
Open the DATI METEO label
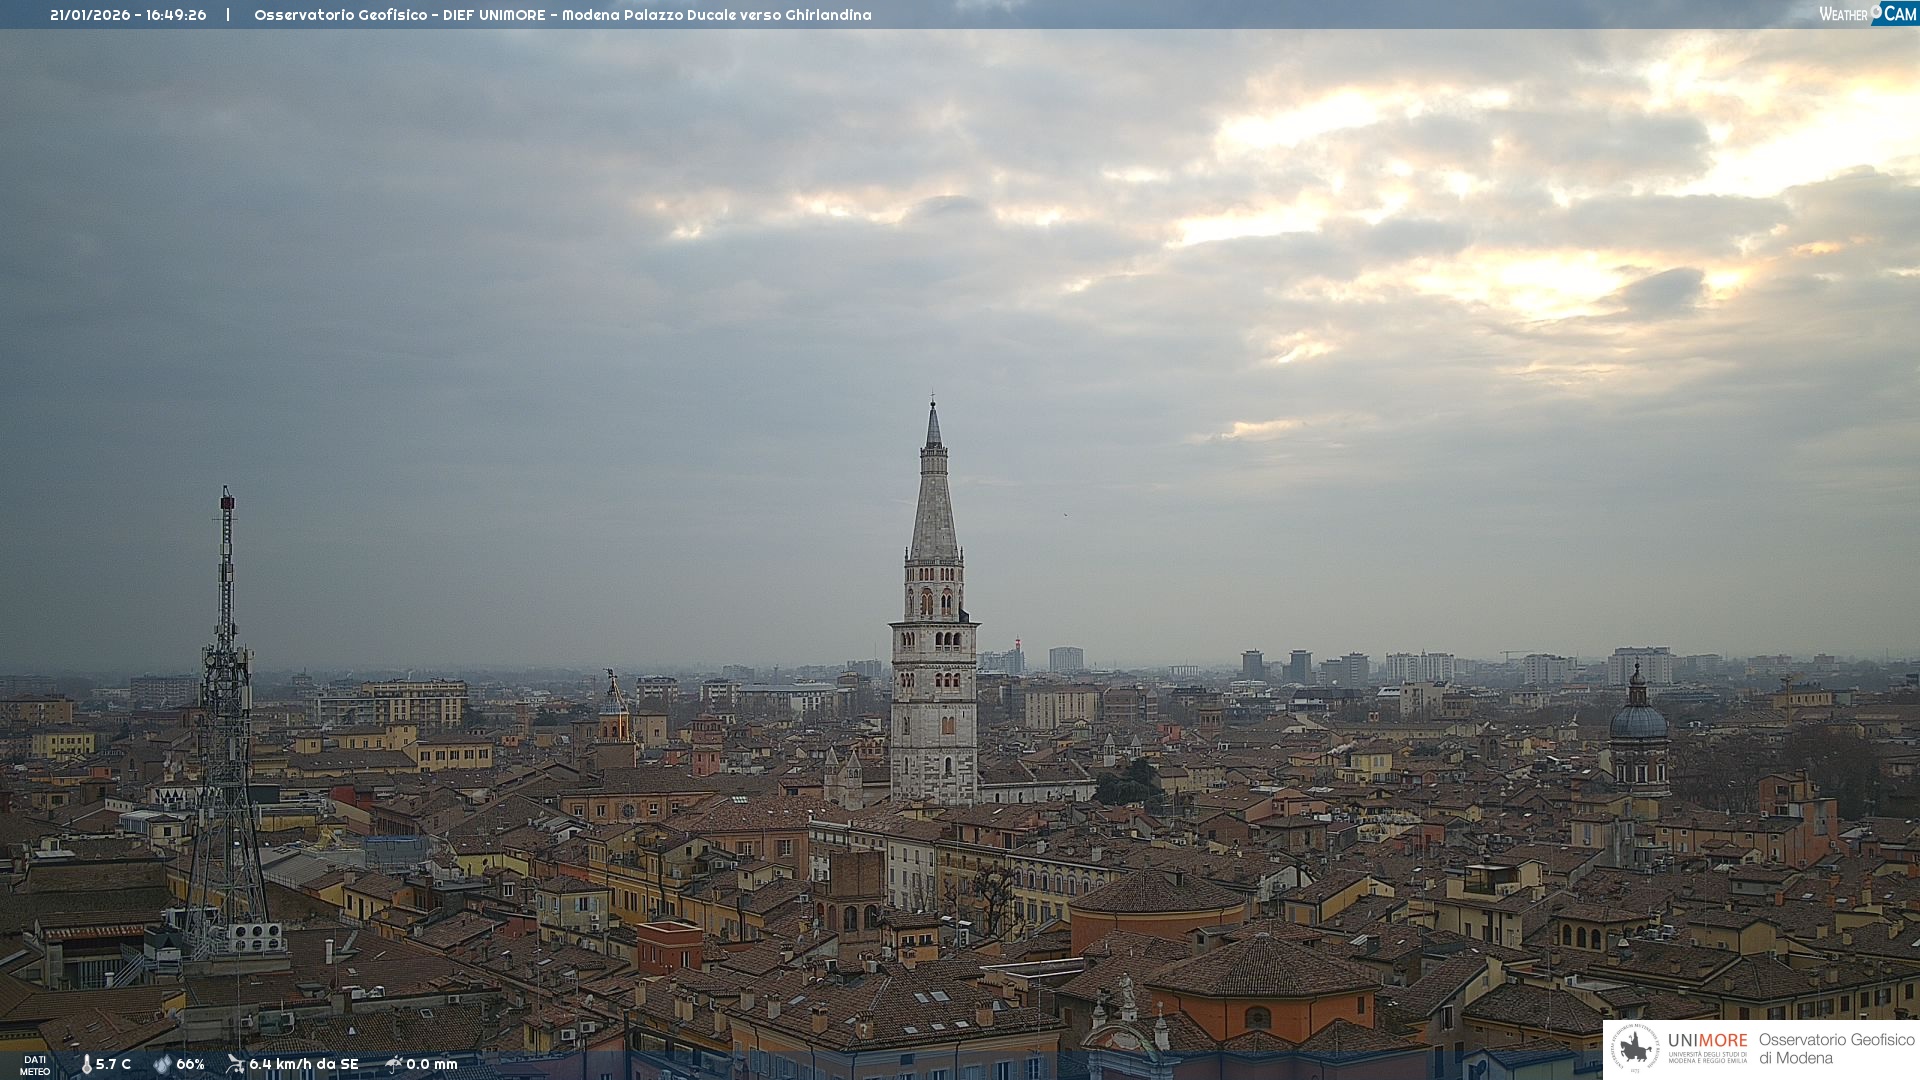click(x=35, y=1065)
